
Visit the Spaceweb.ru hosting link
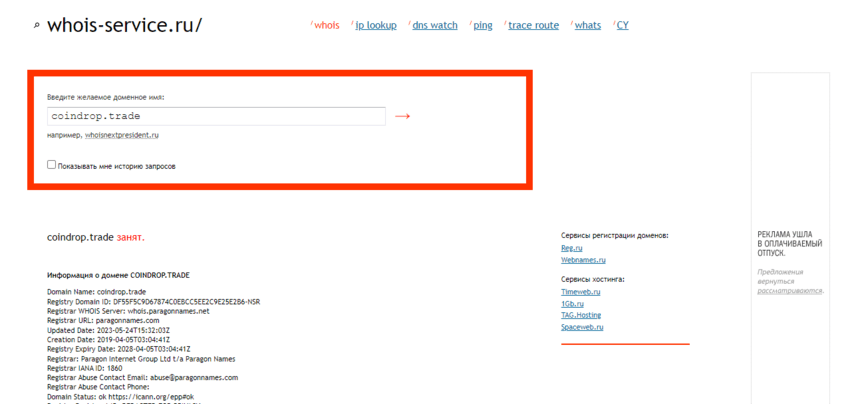coord(582,327)
